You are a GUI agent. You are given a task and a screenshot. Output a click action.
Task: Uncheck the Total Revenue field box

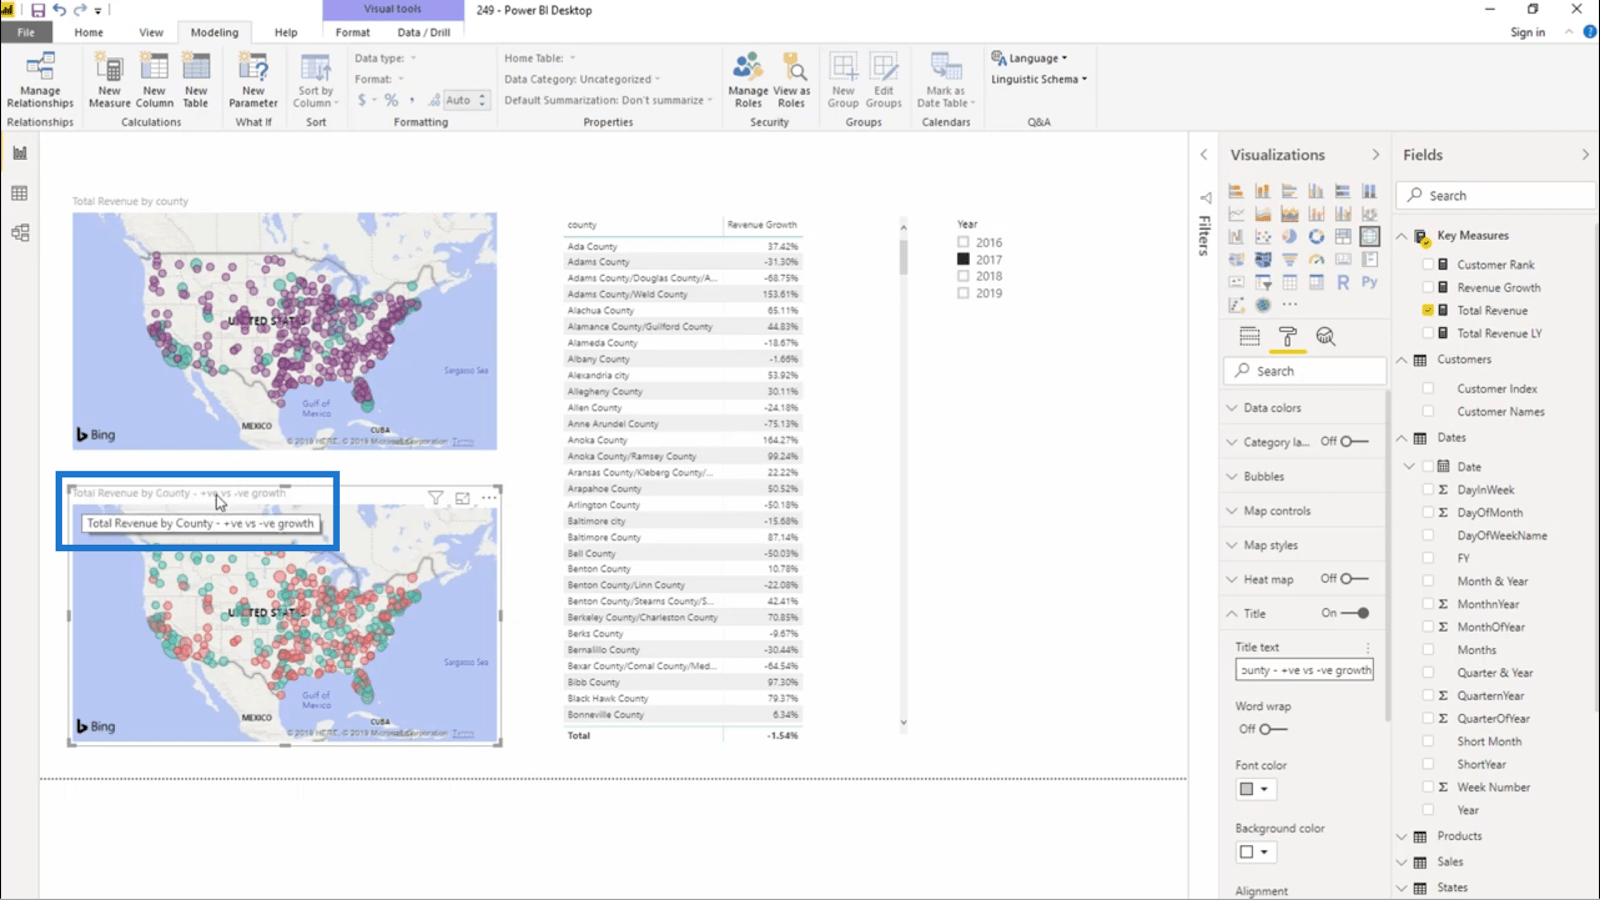coord(1428,310)
